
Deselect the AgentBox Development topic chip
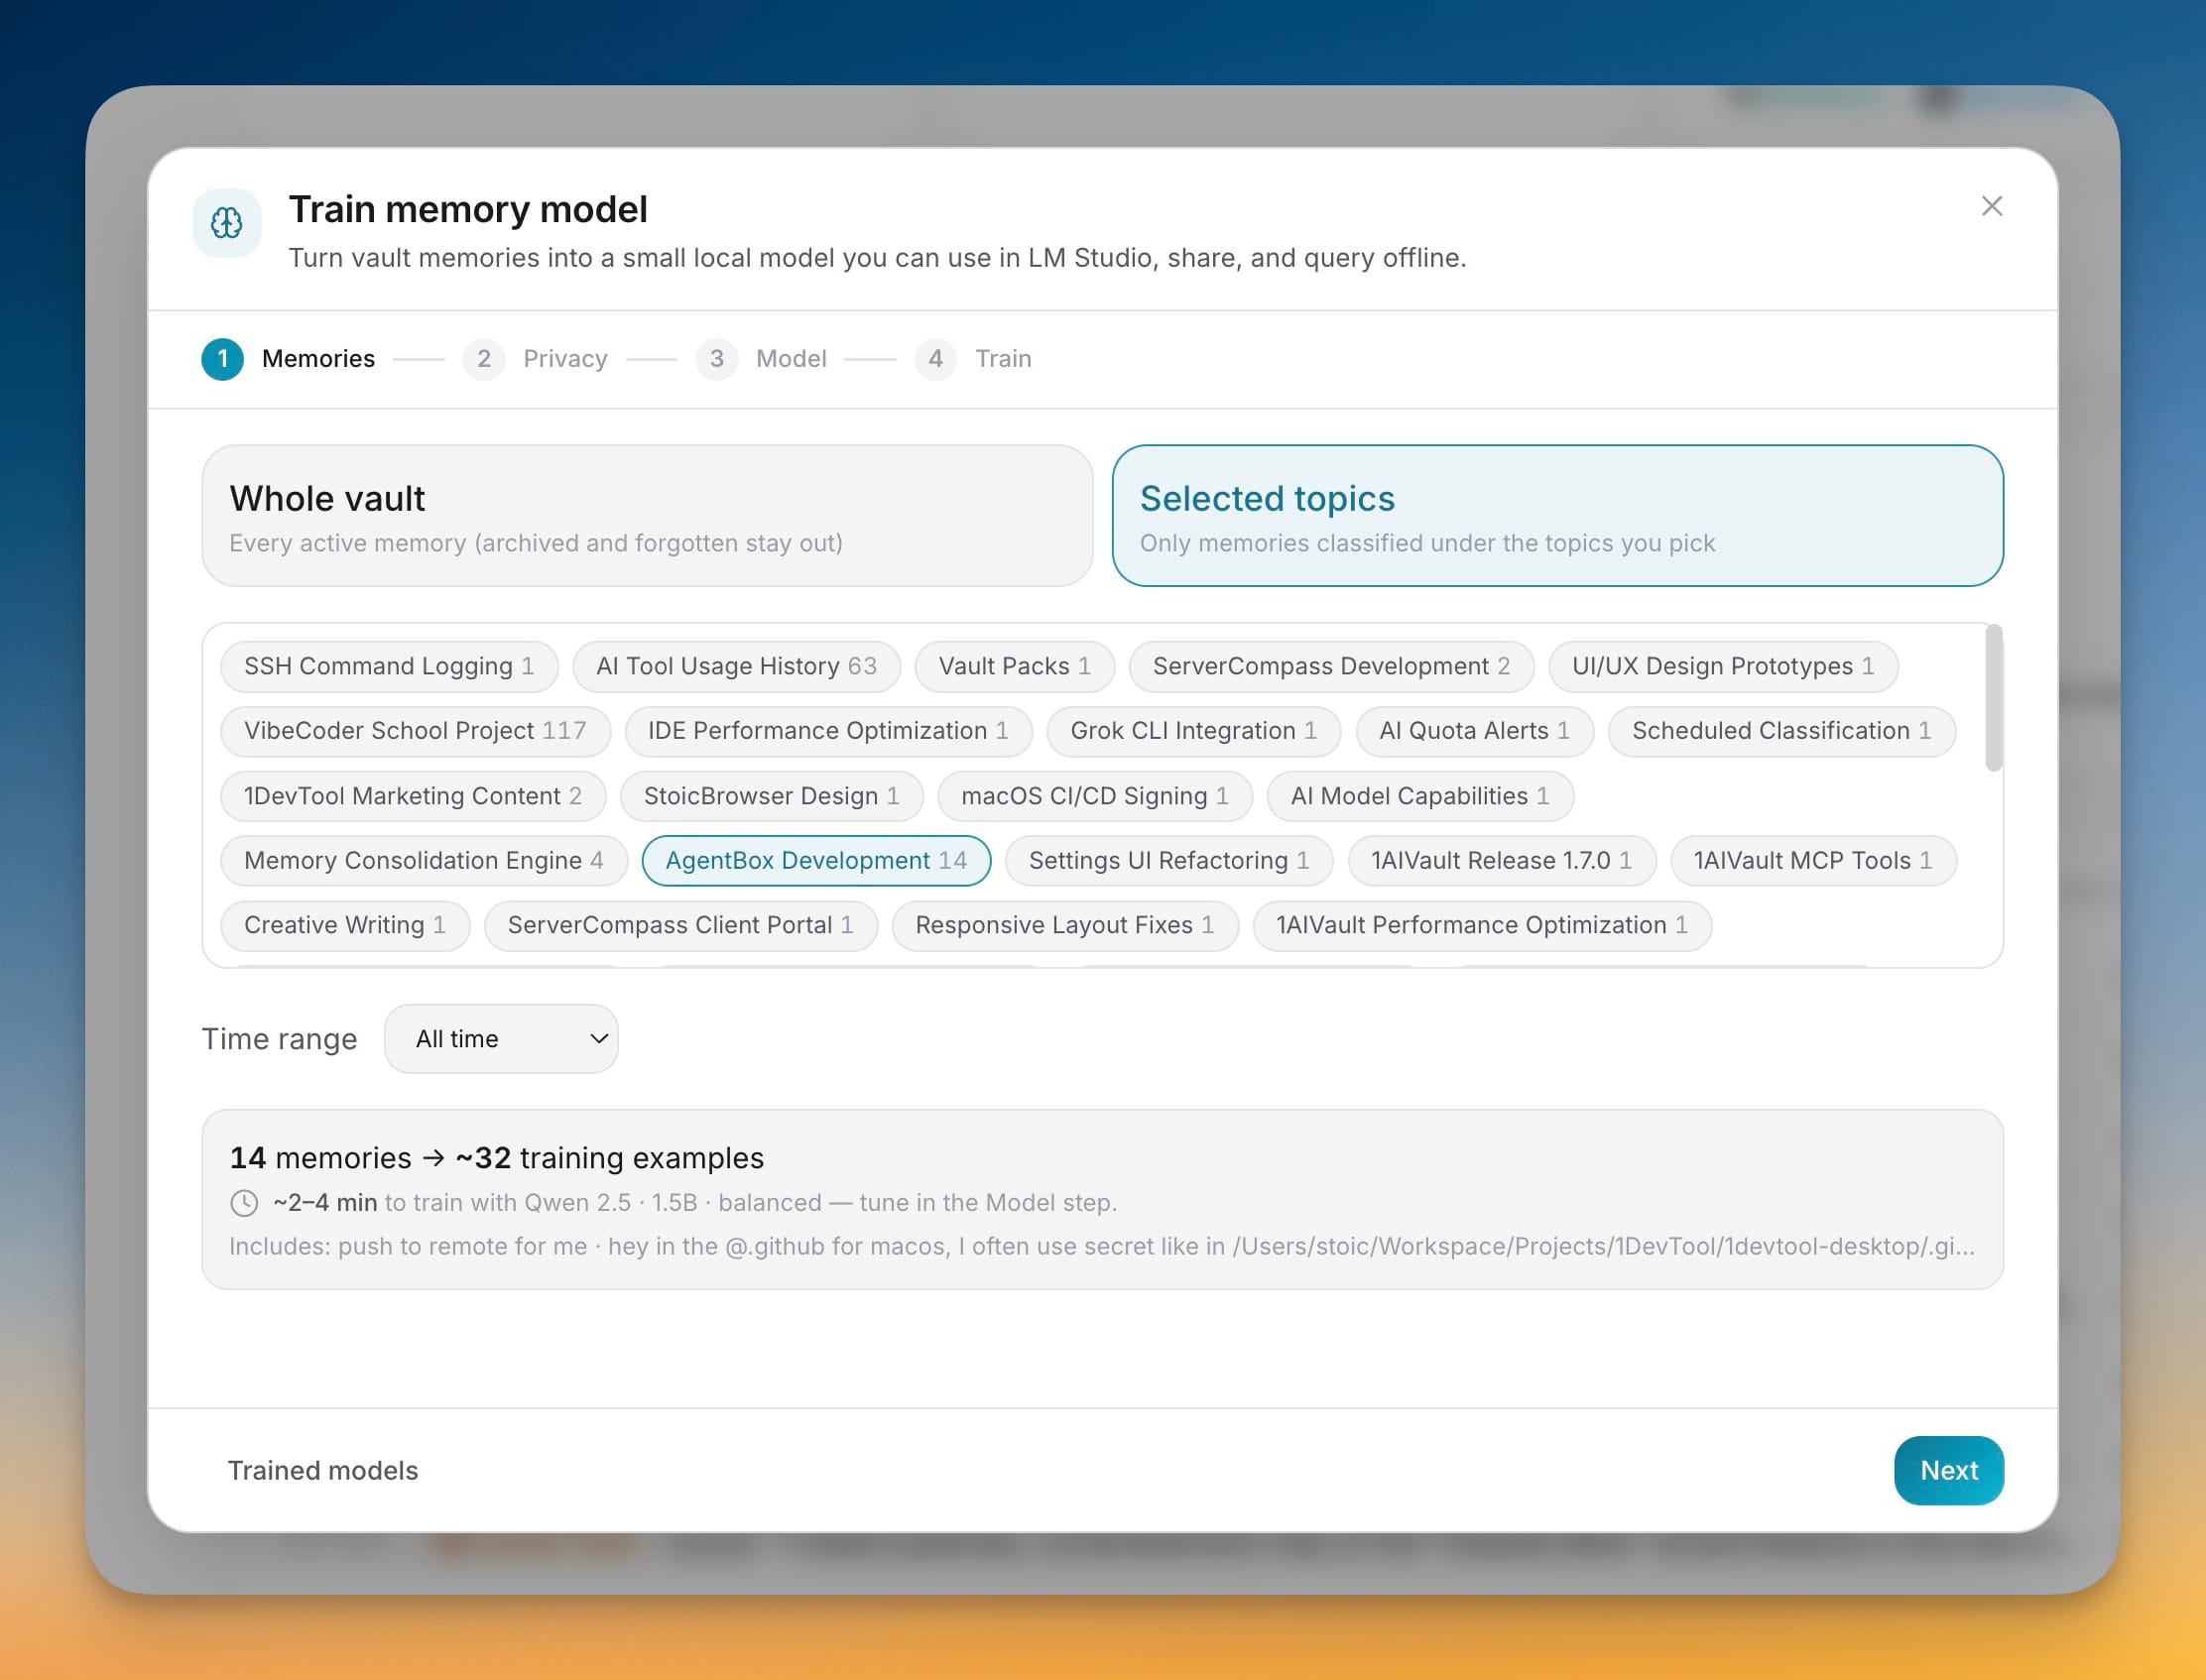[x=816, y=861]
